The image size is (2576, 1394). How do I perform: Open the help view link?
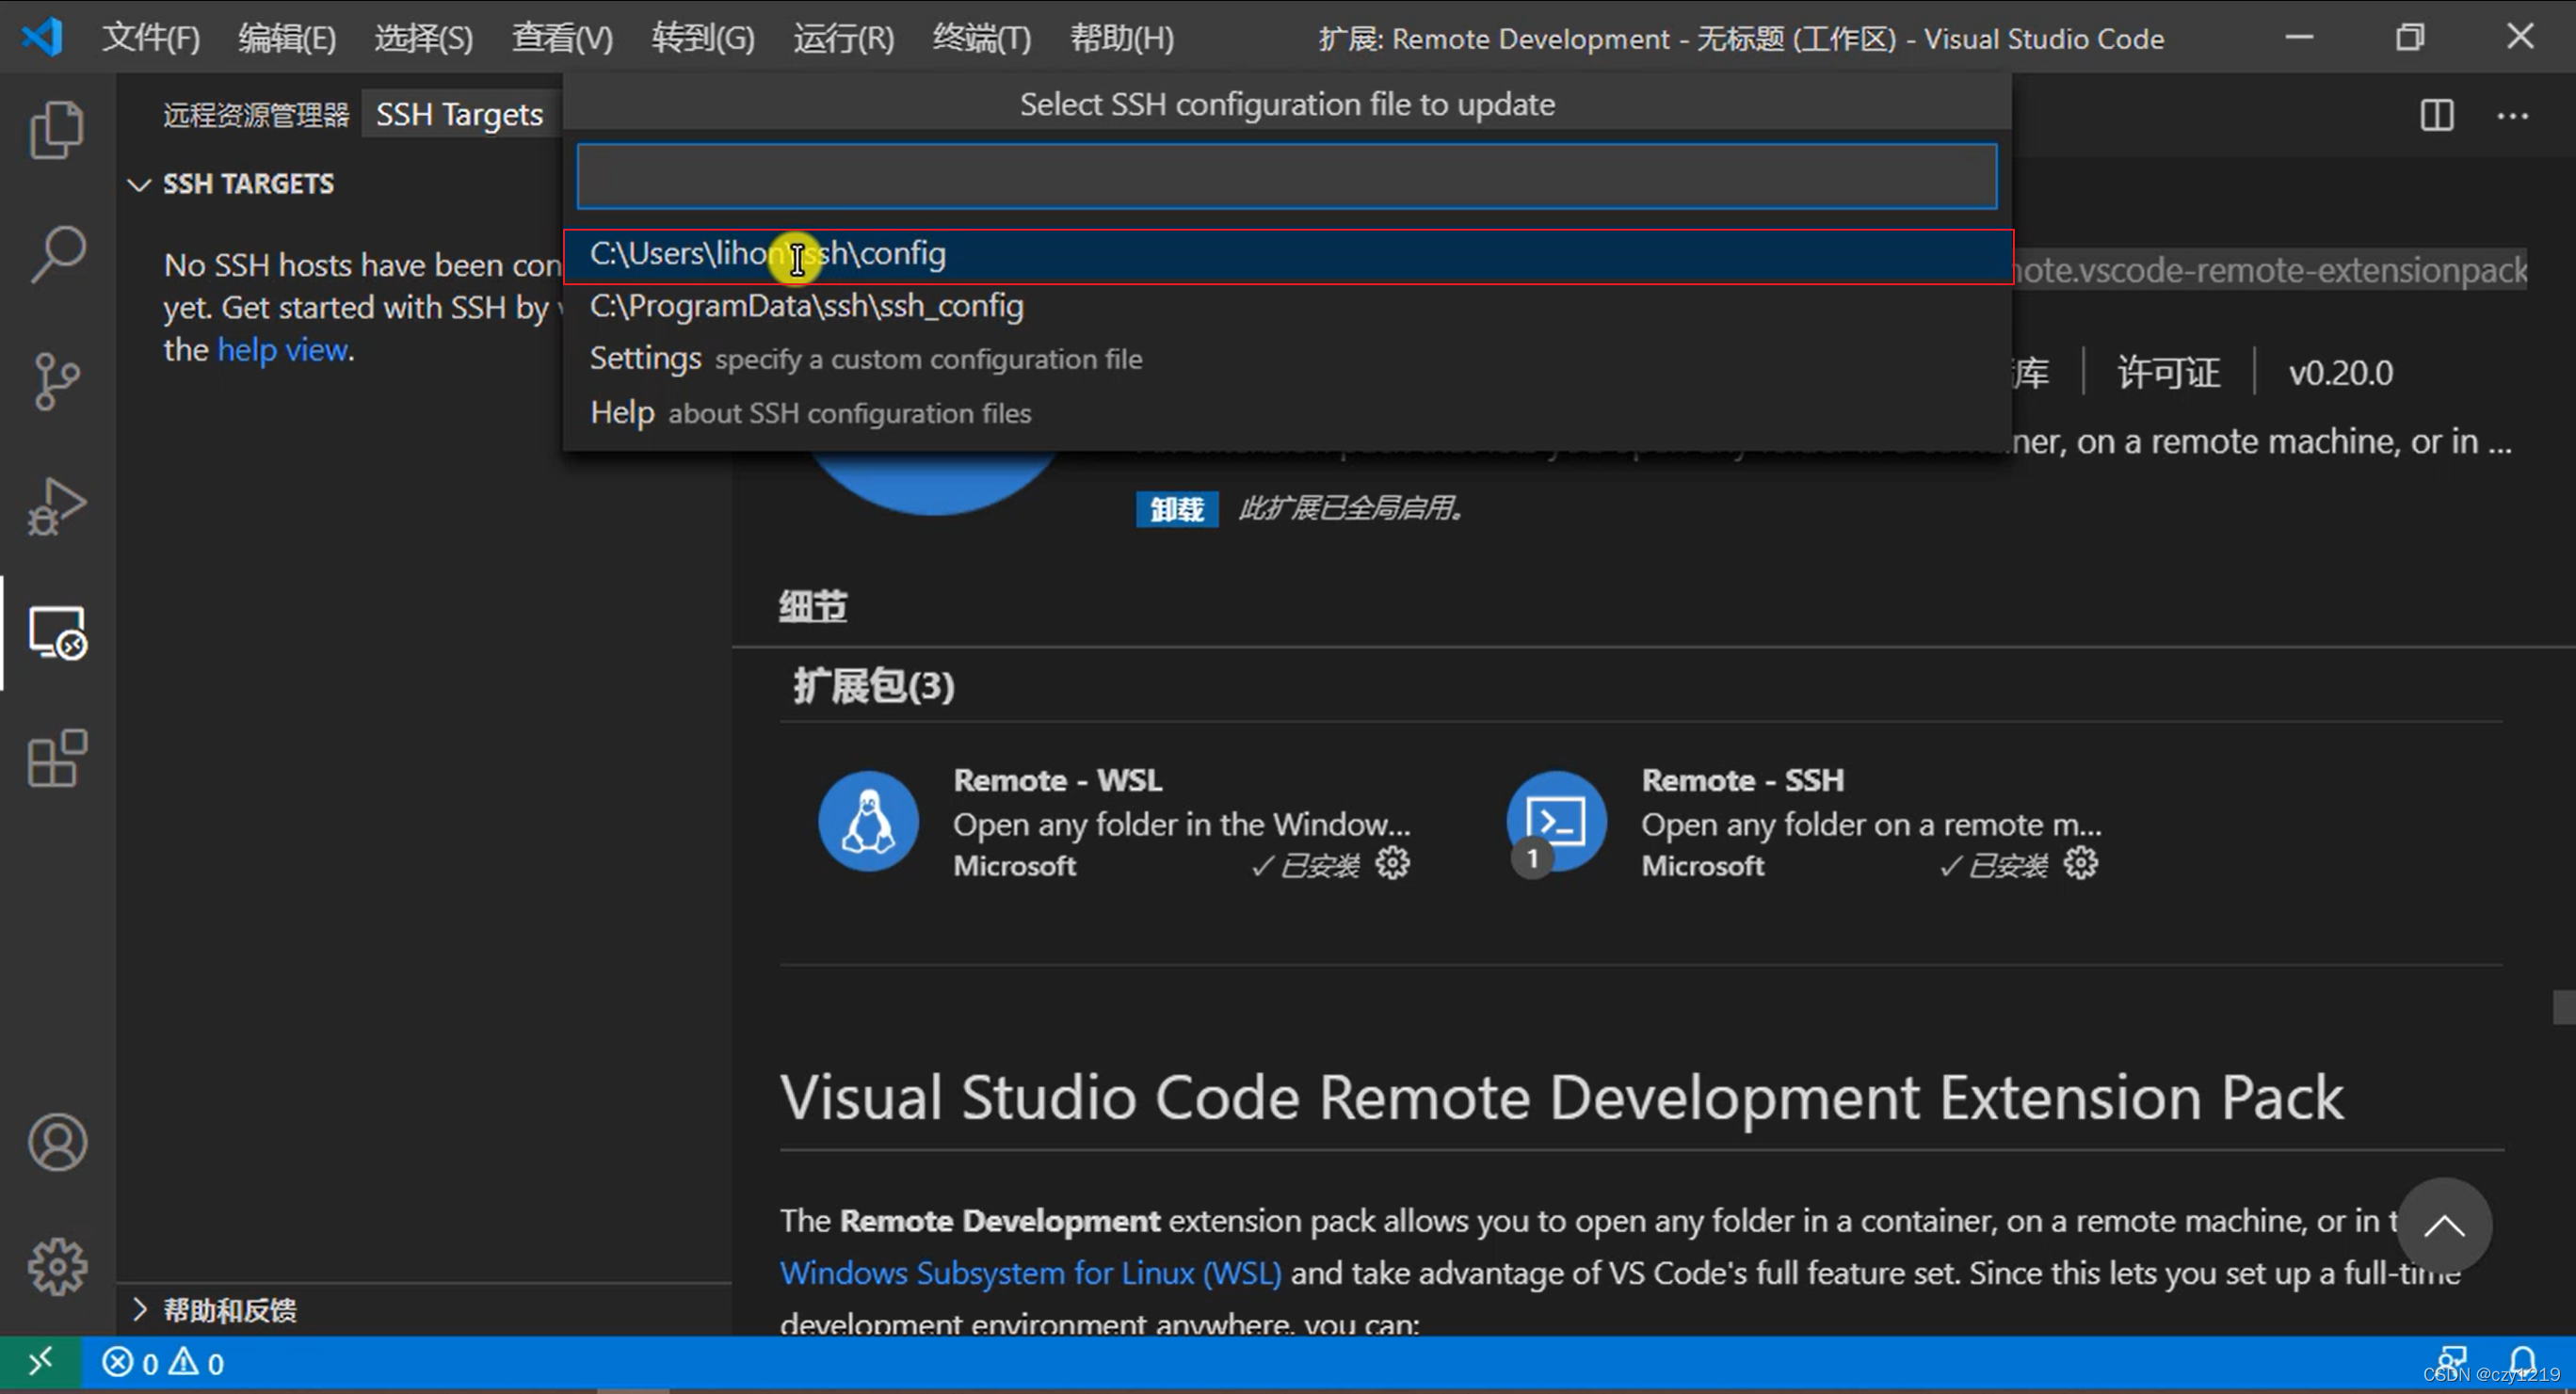coord(283,350)
